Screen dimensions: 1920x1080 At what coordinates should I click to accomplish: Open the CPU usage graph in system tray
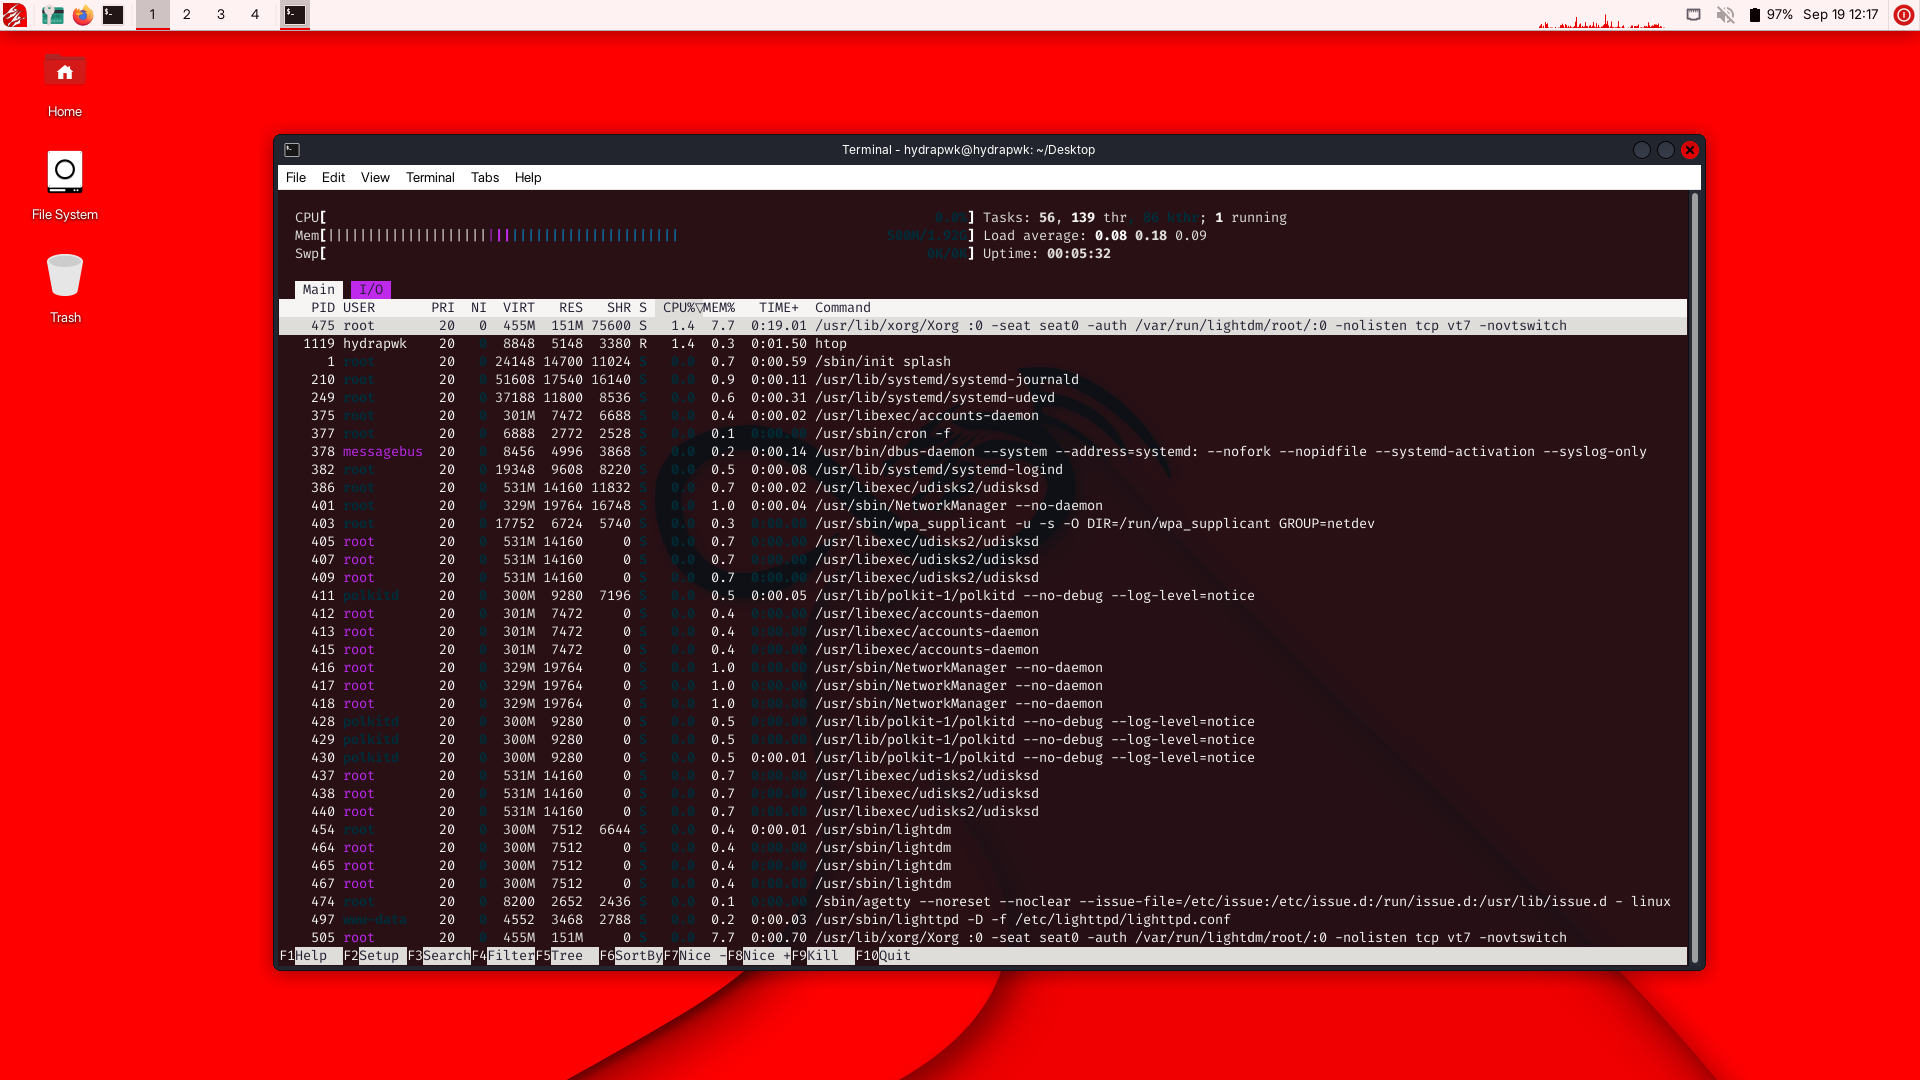[1600, 16]
